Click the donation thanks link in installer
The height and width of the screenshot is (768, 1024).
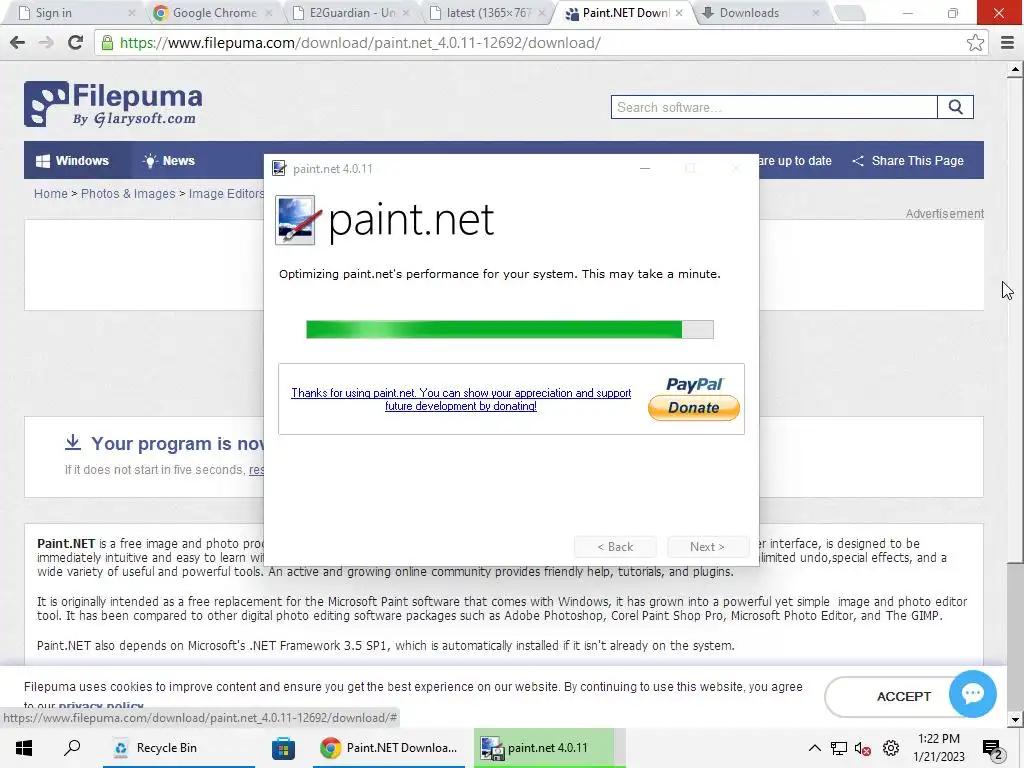point(461,399)
